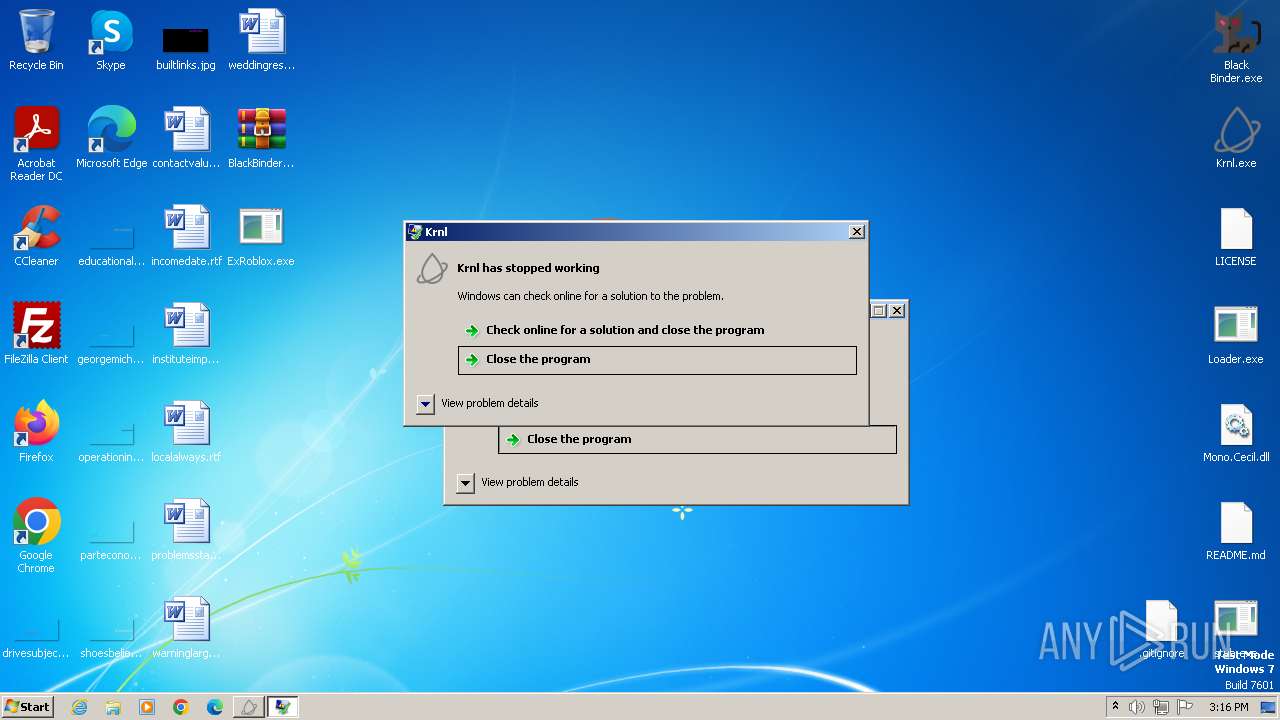Open CCleaner desktop shortcut
The height and width of the screenshot is (720, 1280).
(36, 236)
